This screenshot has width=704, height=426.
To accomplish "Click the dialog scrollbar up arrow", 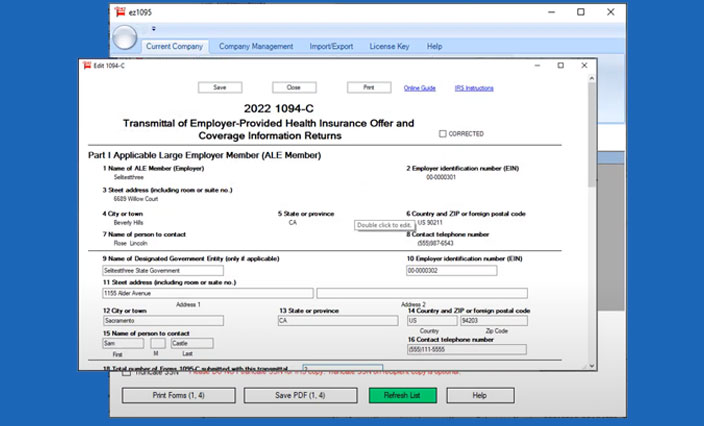I will coord(592,79).
